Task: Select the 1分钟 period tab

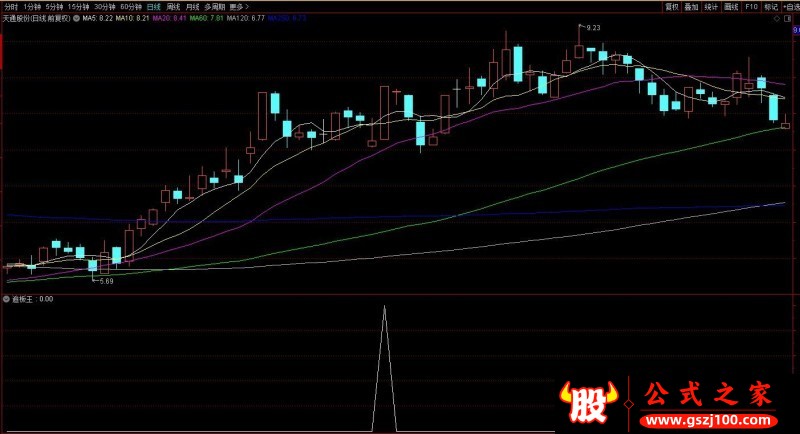Action: [32, 7]
